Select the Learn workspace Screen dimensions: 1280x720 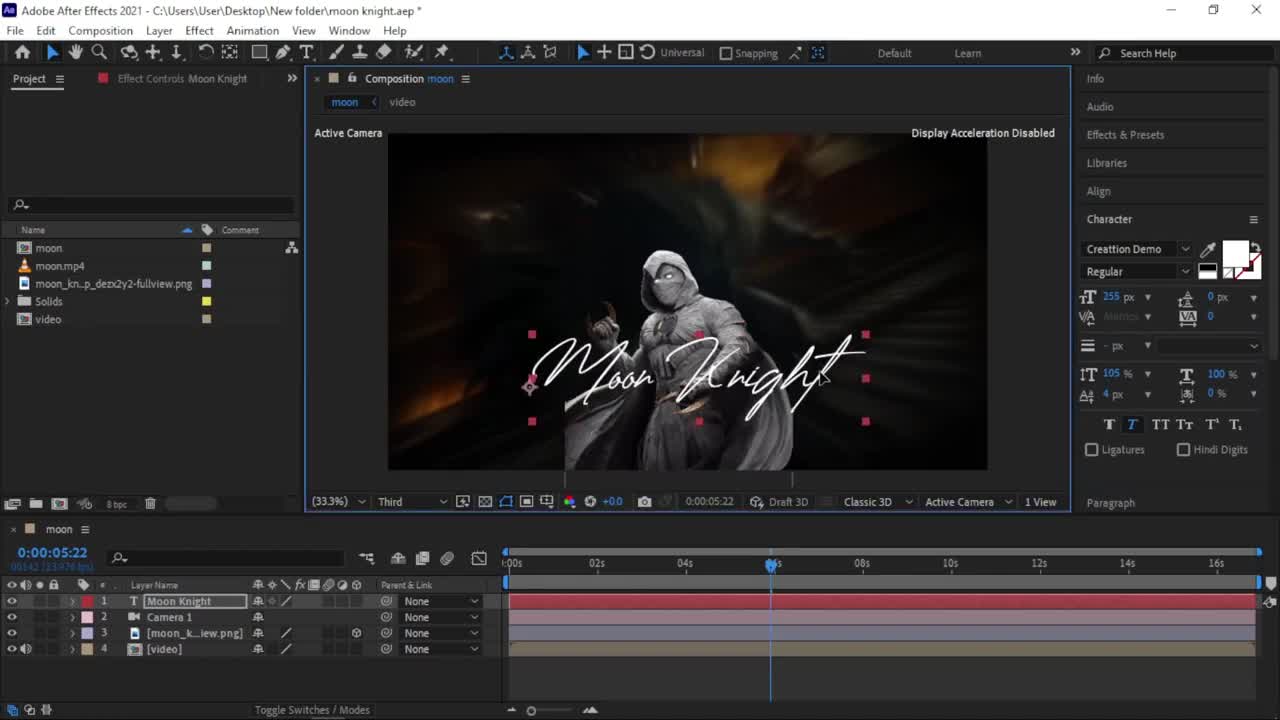click(x=967, y=53)
